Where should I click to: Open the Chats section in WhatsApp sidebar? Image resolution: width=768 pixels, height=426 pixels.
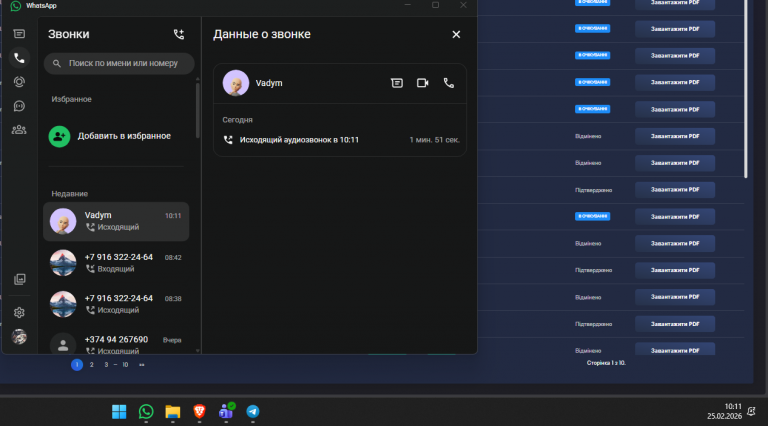pyautogui.click(x=19, y=34)
